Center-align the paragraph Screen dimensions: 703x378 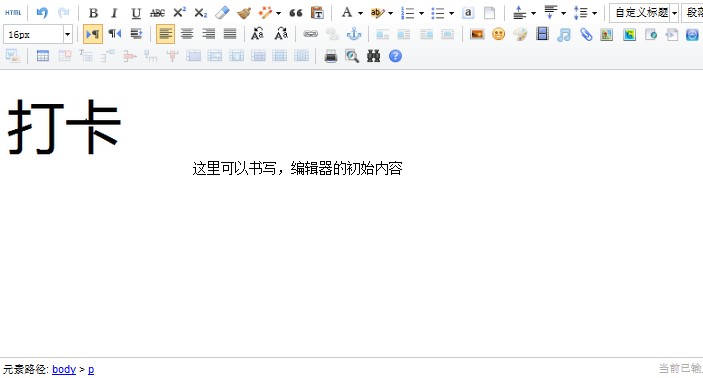[x=187, y=34]
